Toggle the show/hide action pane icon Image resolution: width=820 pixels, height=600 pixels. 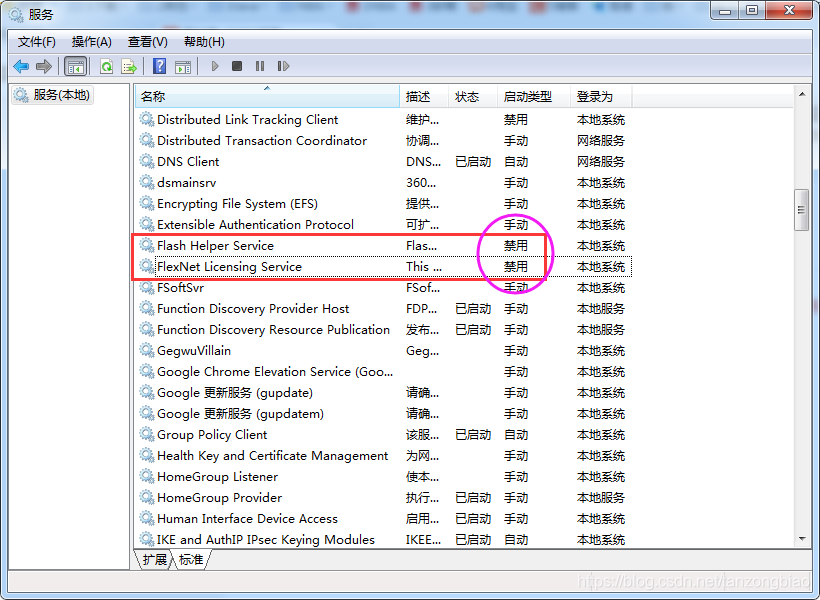[x=183, y=66]
